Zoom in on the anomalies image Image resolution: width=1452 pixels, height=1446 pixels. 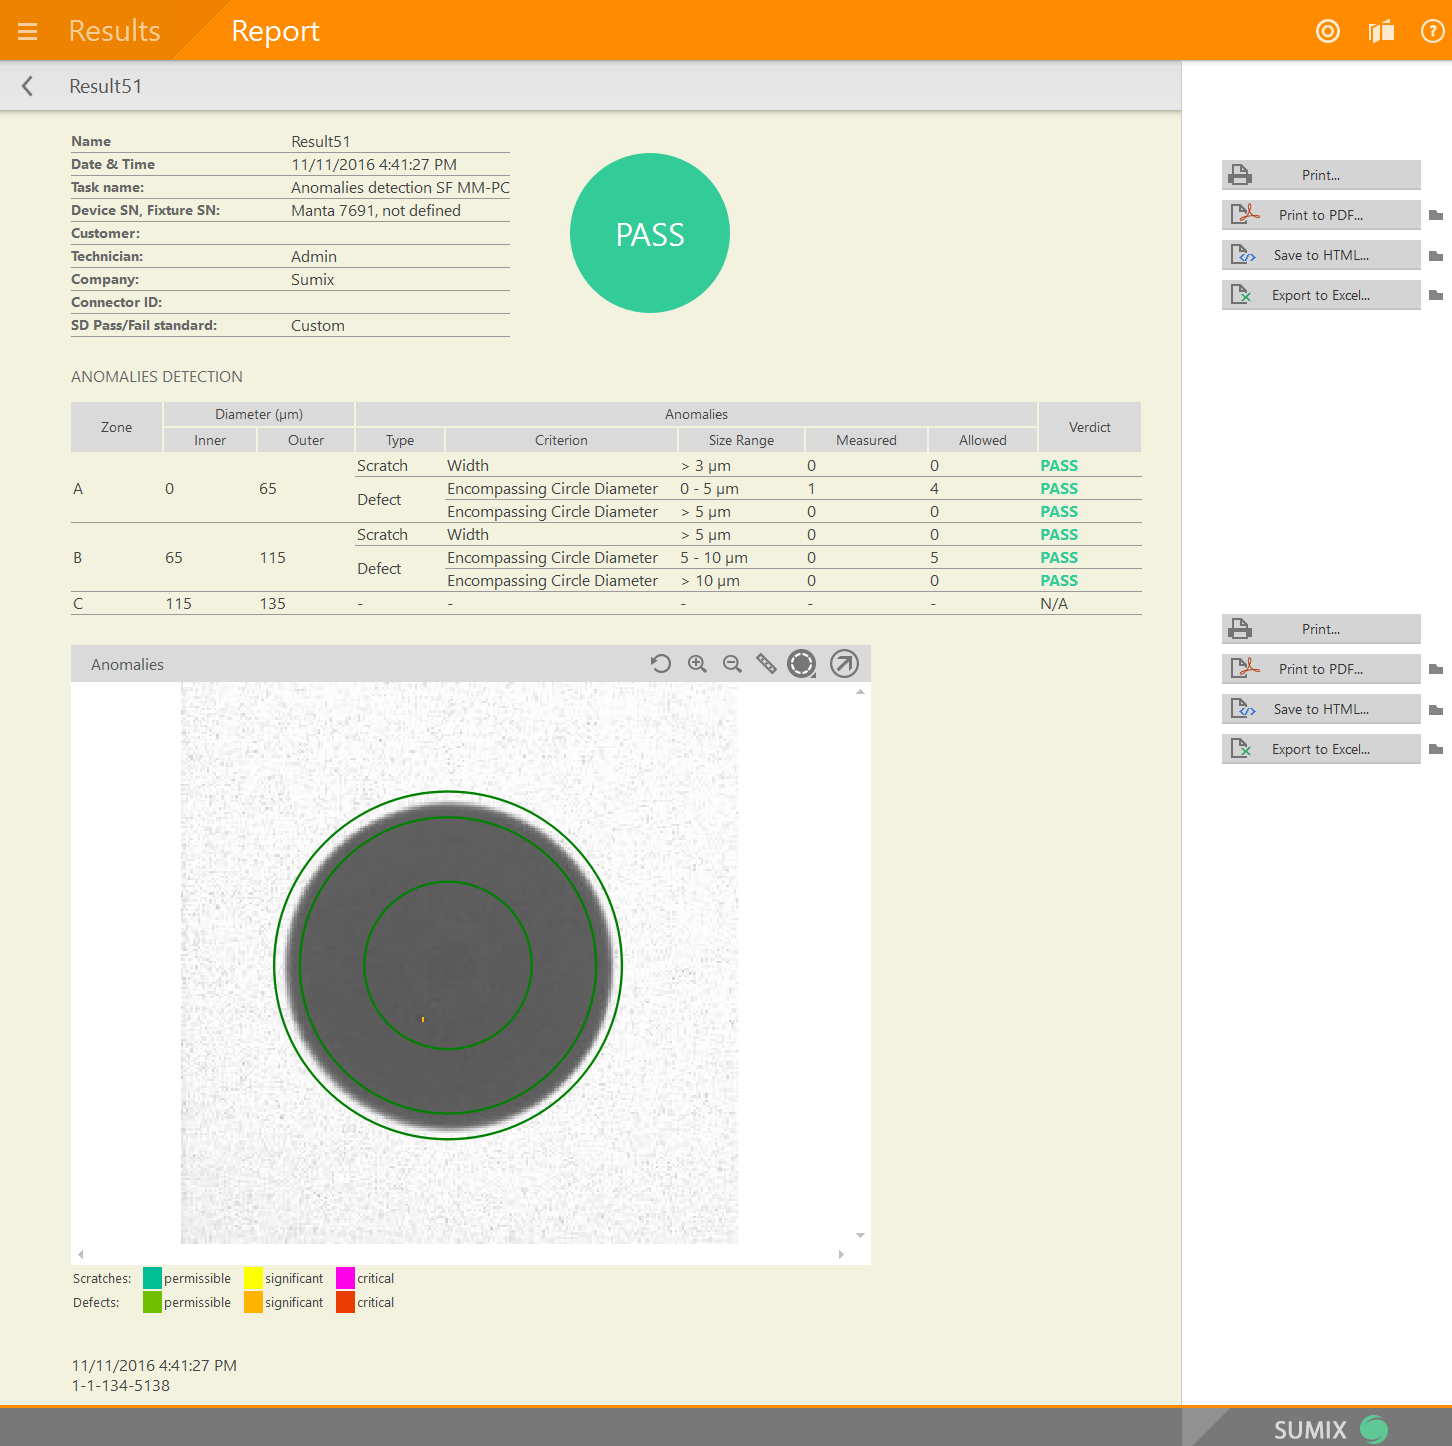tap(697, 664)
